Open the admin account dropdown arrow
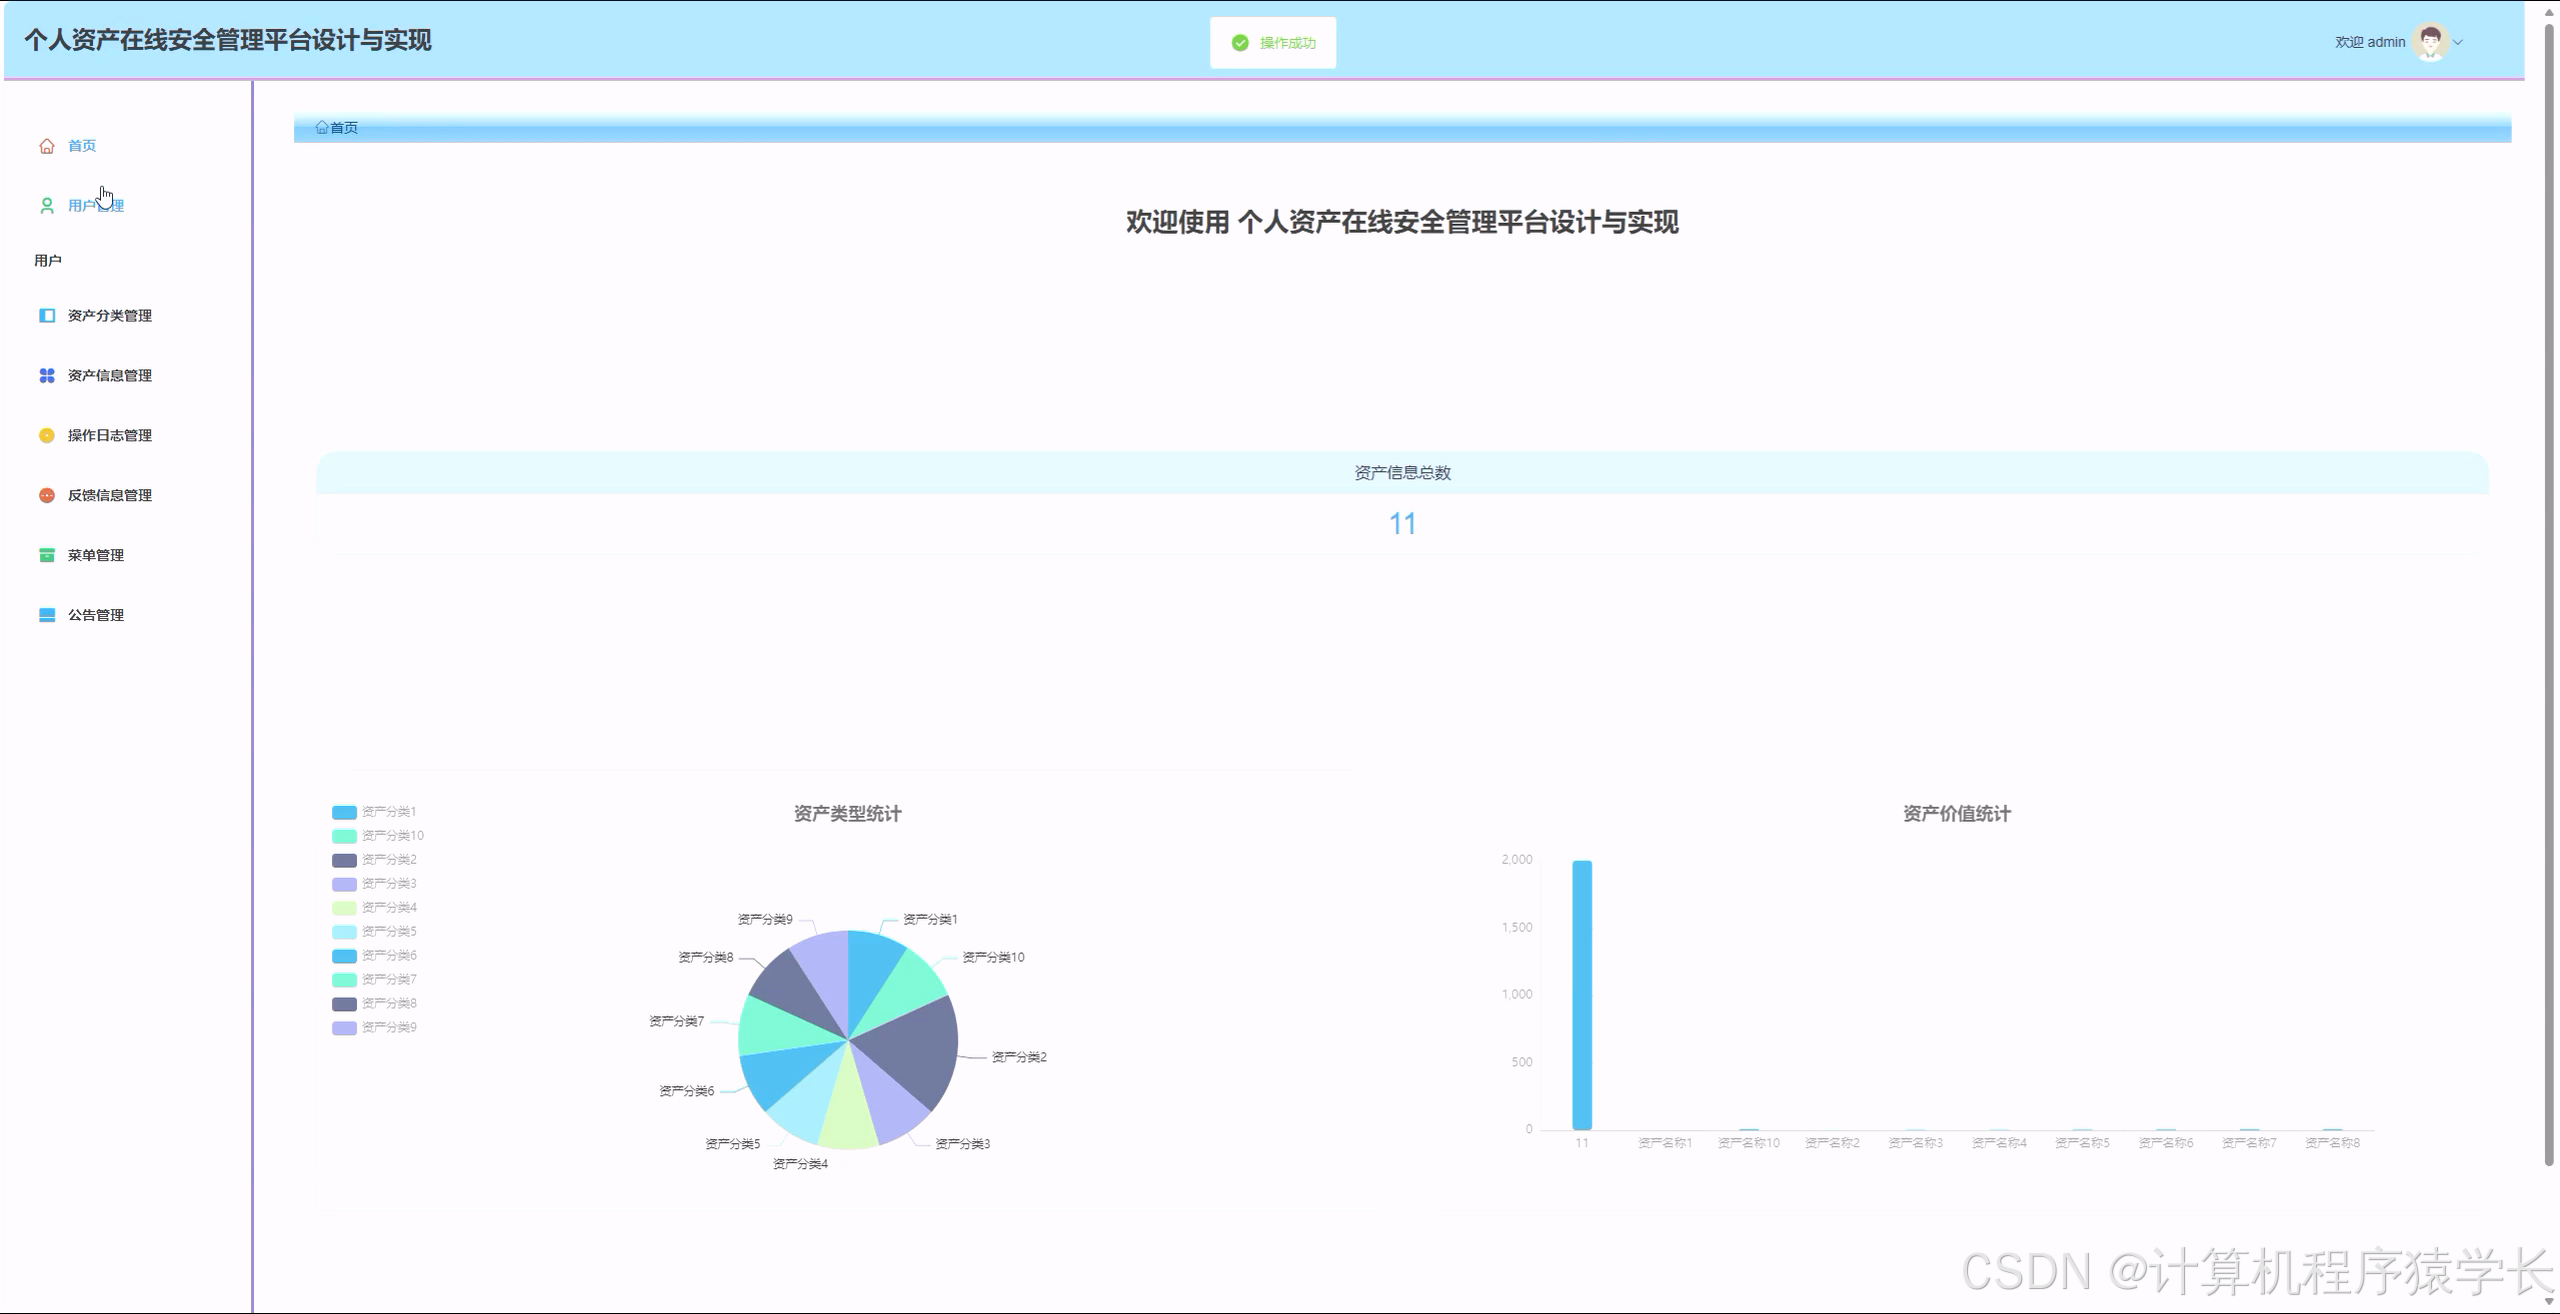The width and height of the screenshot is (2560, 1314). (x=2457, y=42)
